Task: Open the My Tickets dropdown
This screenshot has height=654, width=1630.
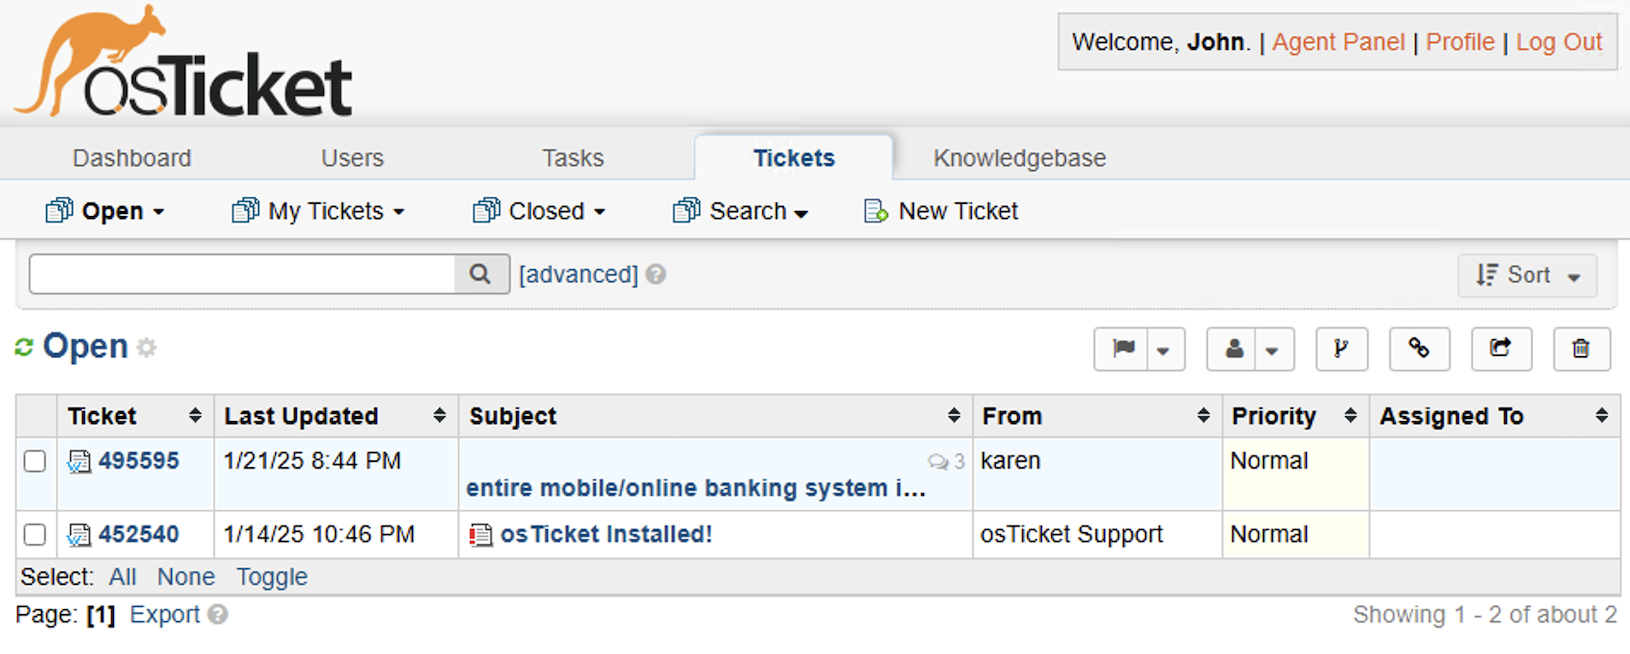Action: click(x=317, y=210)
